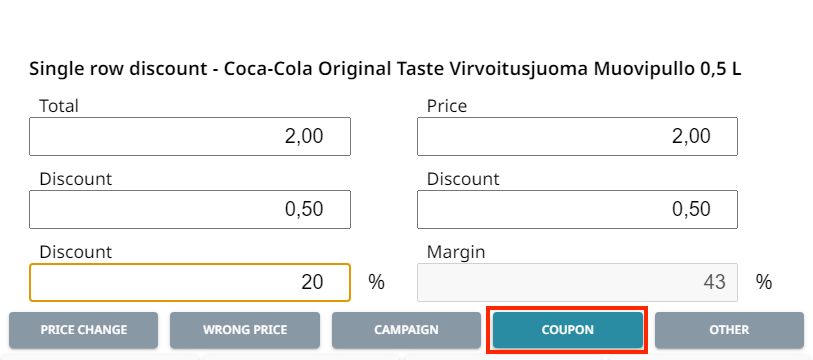Image resolution: width=813 pixels, height=360 pixels.
Task: Click the Total label text
Action: [59, 106]
